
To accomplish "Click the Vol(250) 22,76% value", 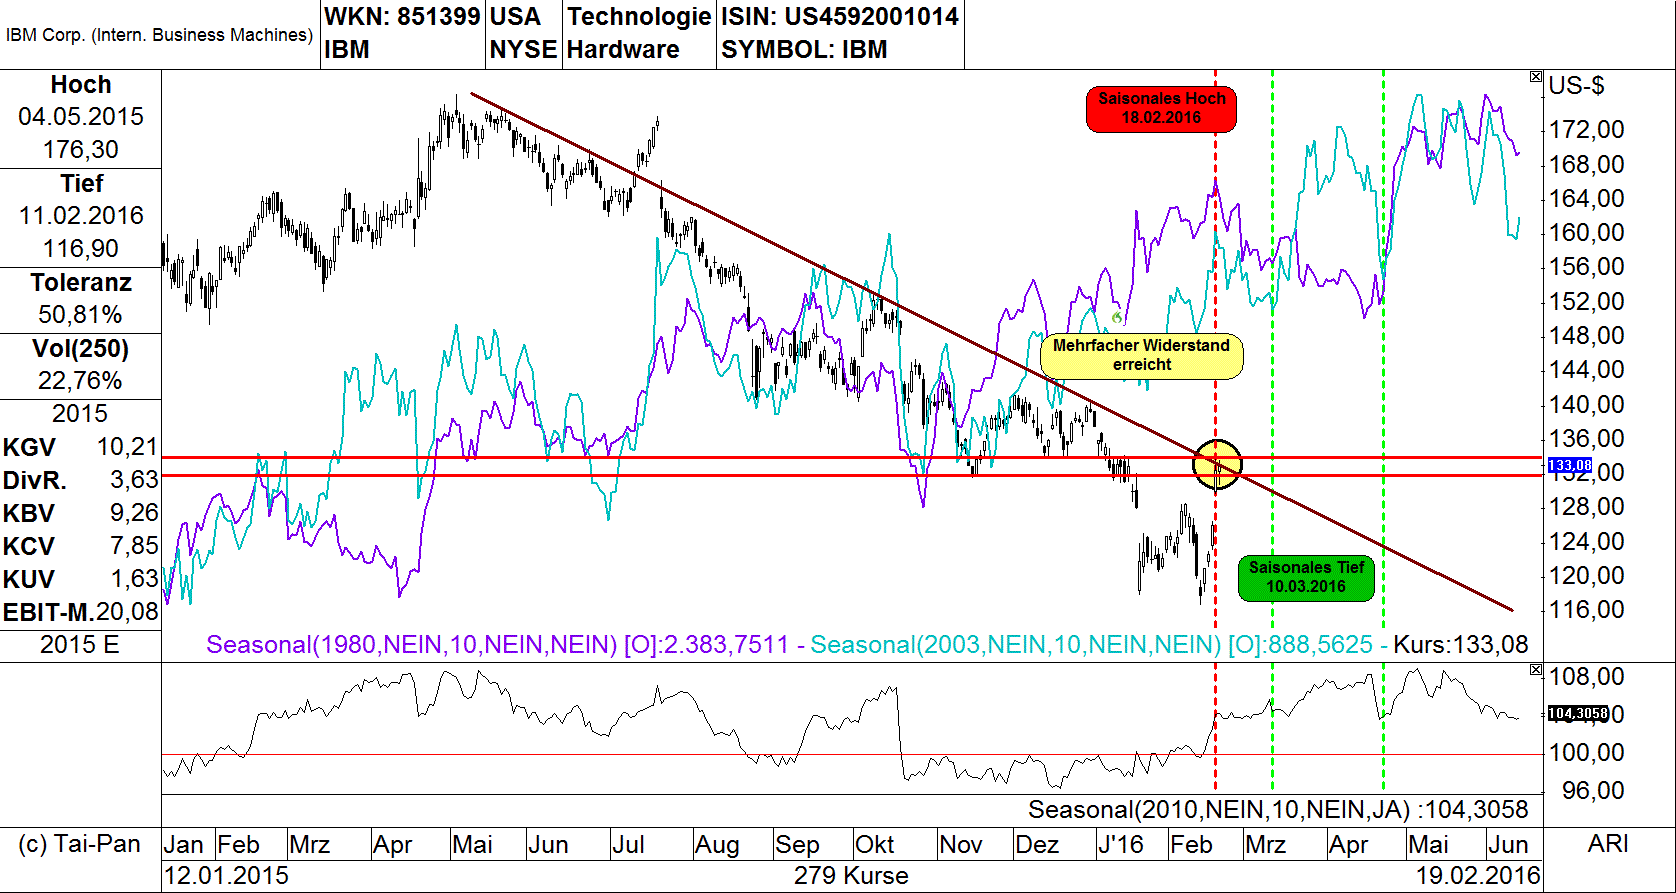I will coord(81,381).
